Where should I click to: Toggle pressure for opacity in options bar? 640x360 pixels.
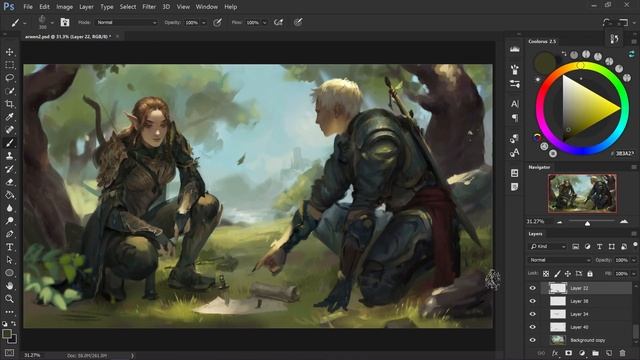(218, 22)
